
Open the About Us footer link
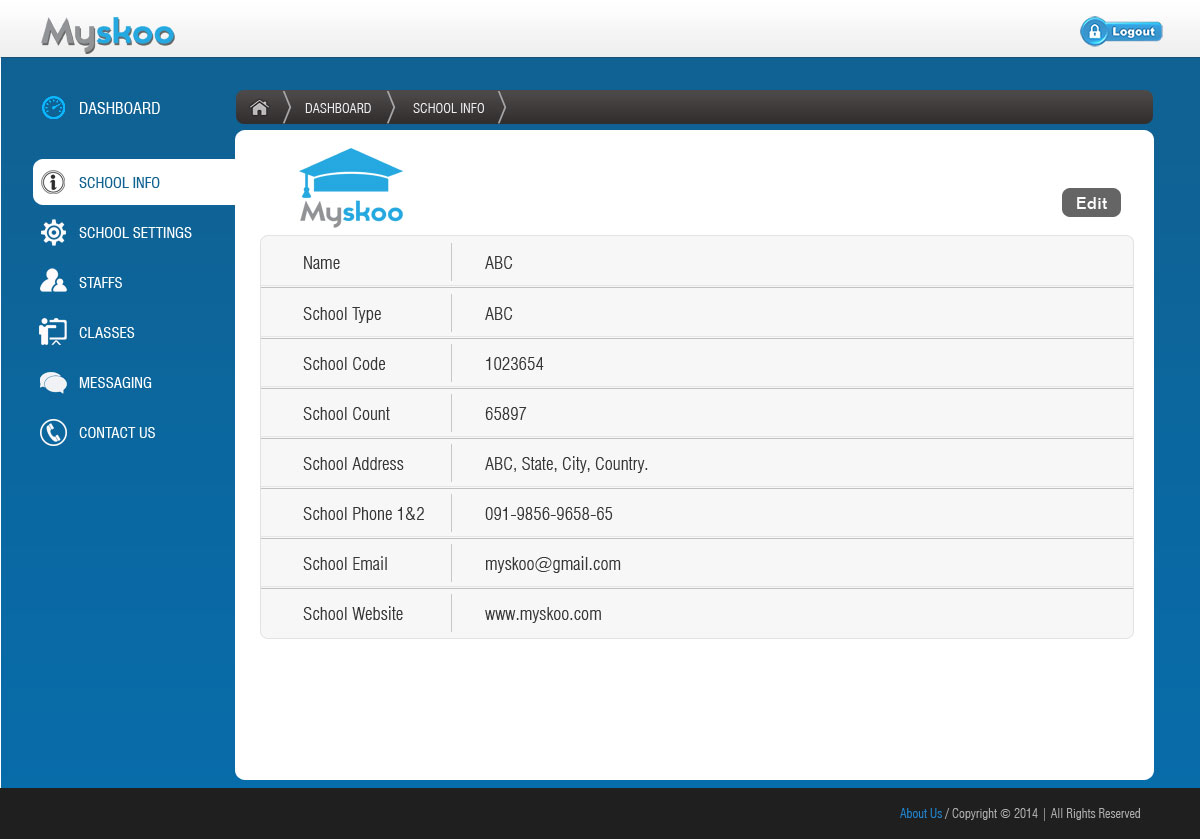tap(921, 814)
